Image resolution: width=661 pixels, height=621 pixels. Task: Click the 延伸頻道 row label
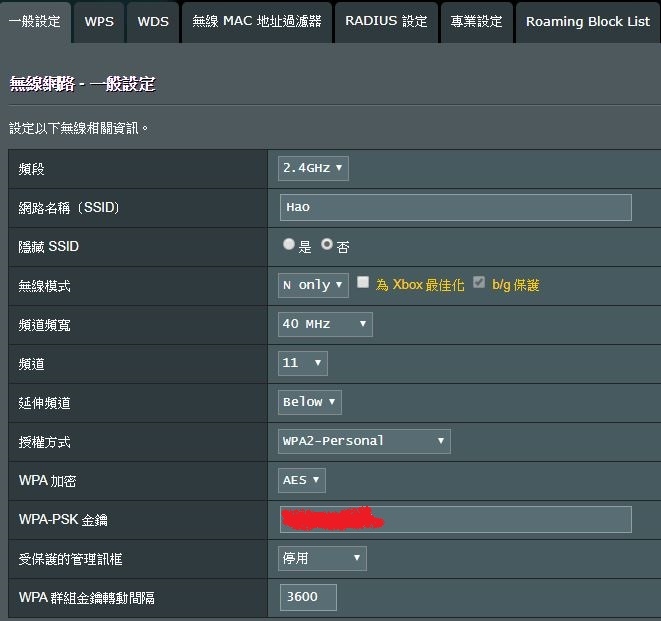pyautogui.click(x=44, y=403)
